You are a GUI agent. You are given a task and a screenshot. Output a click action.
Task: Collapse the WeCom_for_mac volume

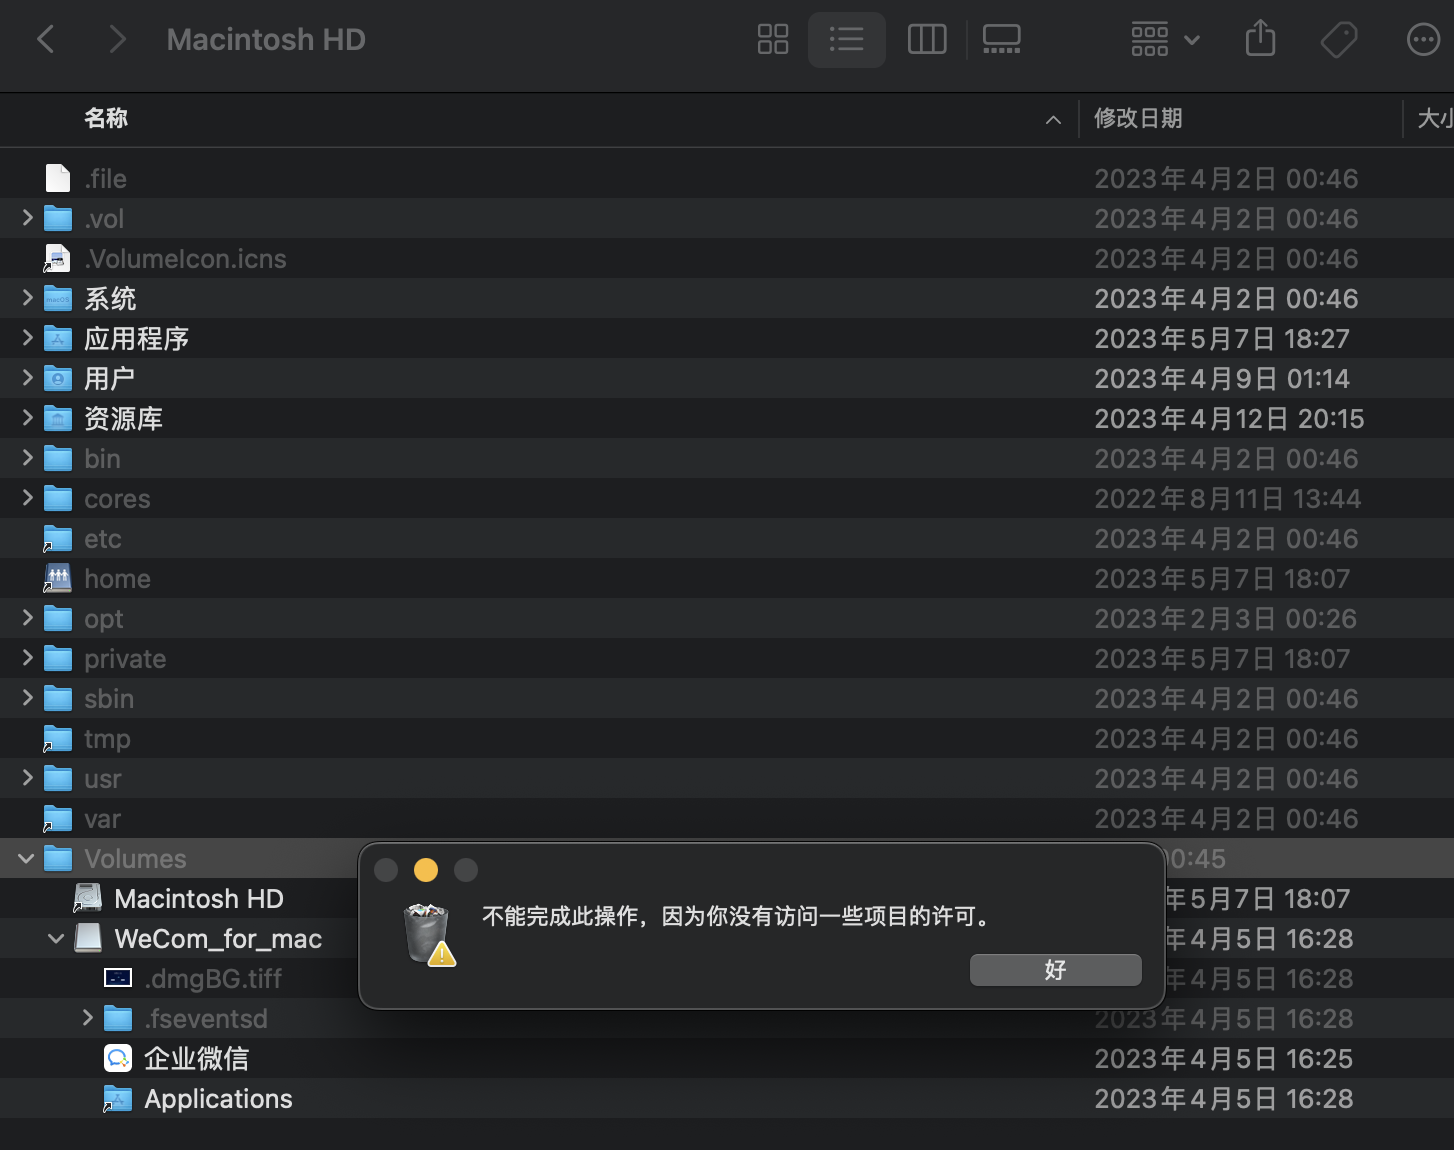coord(56,939)
